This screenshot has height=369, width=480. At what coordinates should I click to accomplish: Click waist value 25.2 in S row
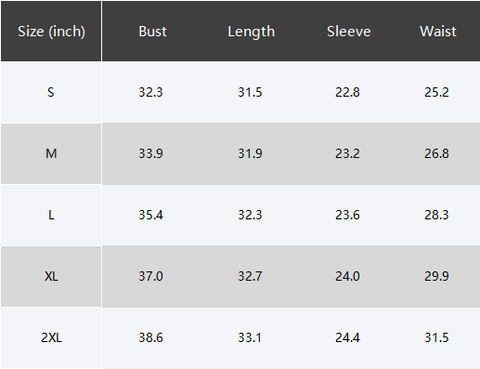click(x=437, y=92)
